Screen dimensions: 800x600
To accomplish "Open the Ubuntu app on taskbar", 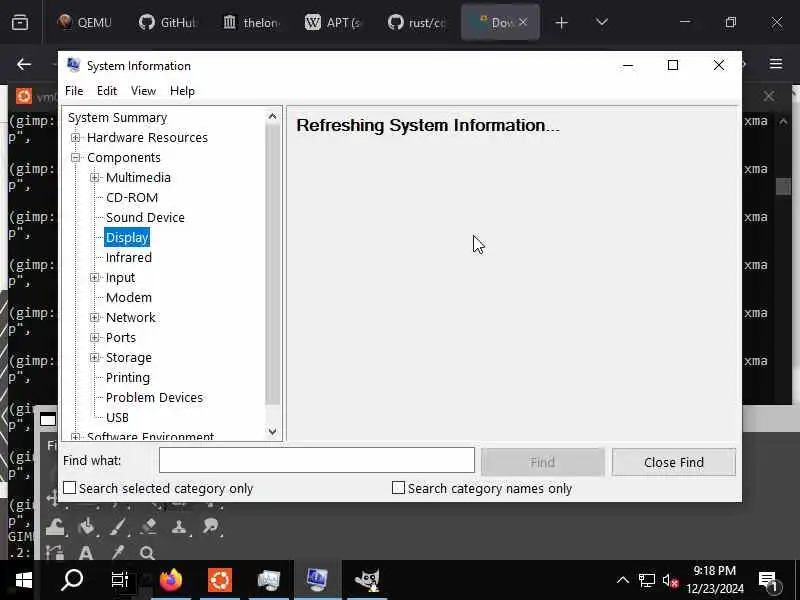I will coord(220,580).
